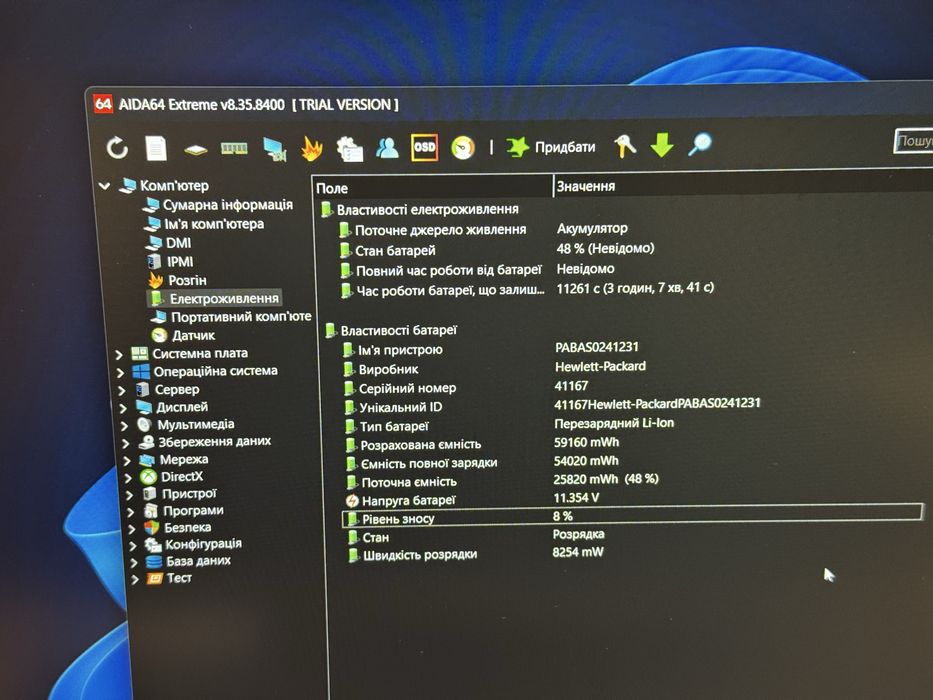933x700 pixels.
Task: Open the База даних tree category
Action: (x=188, y=561)
